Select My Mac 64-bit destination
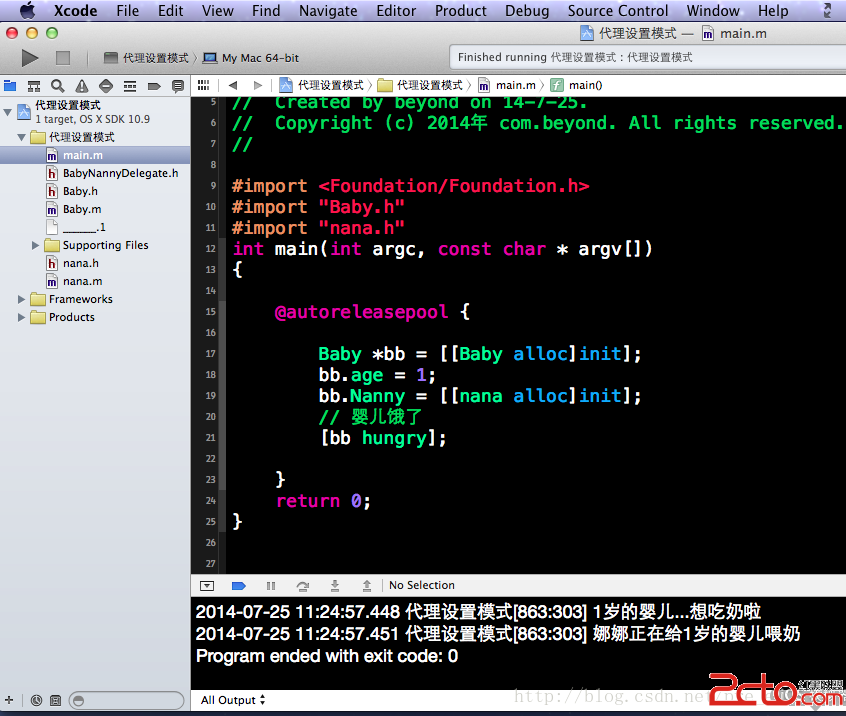 pos(259,58)
